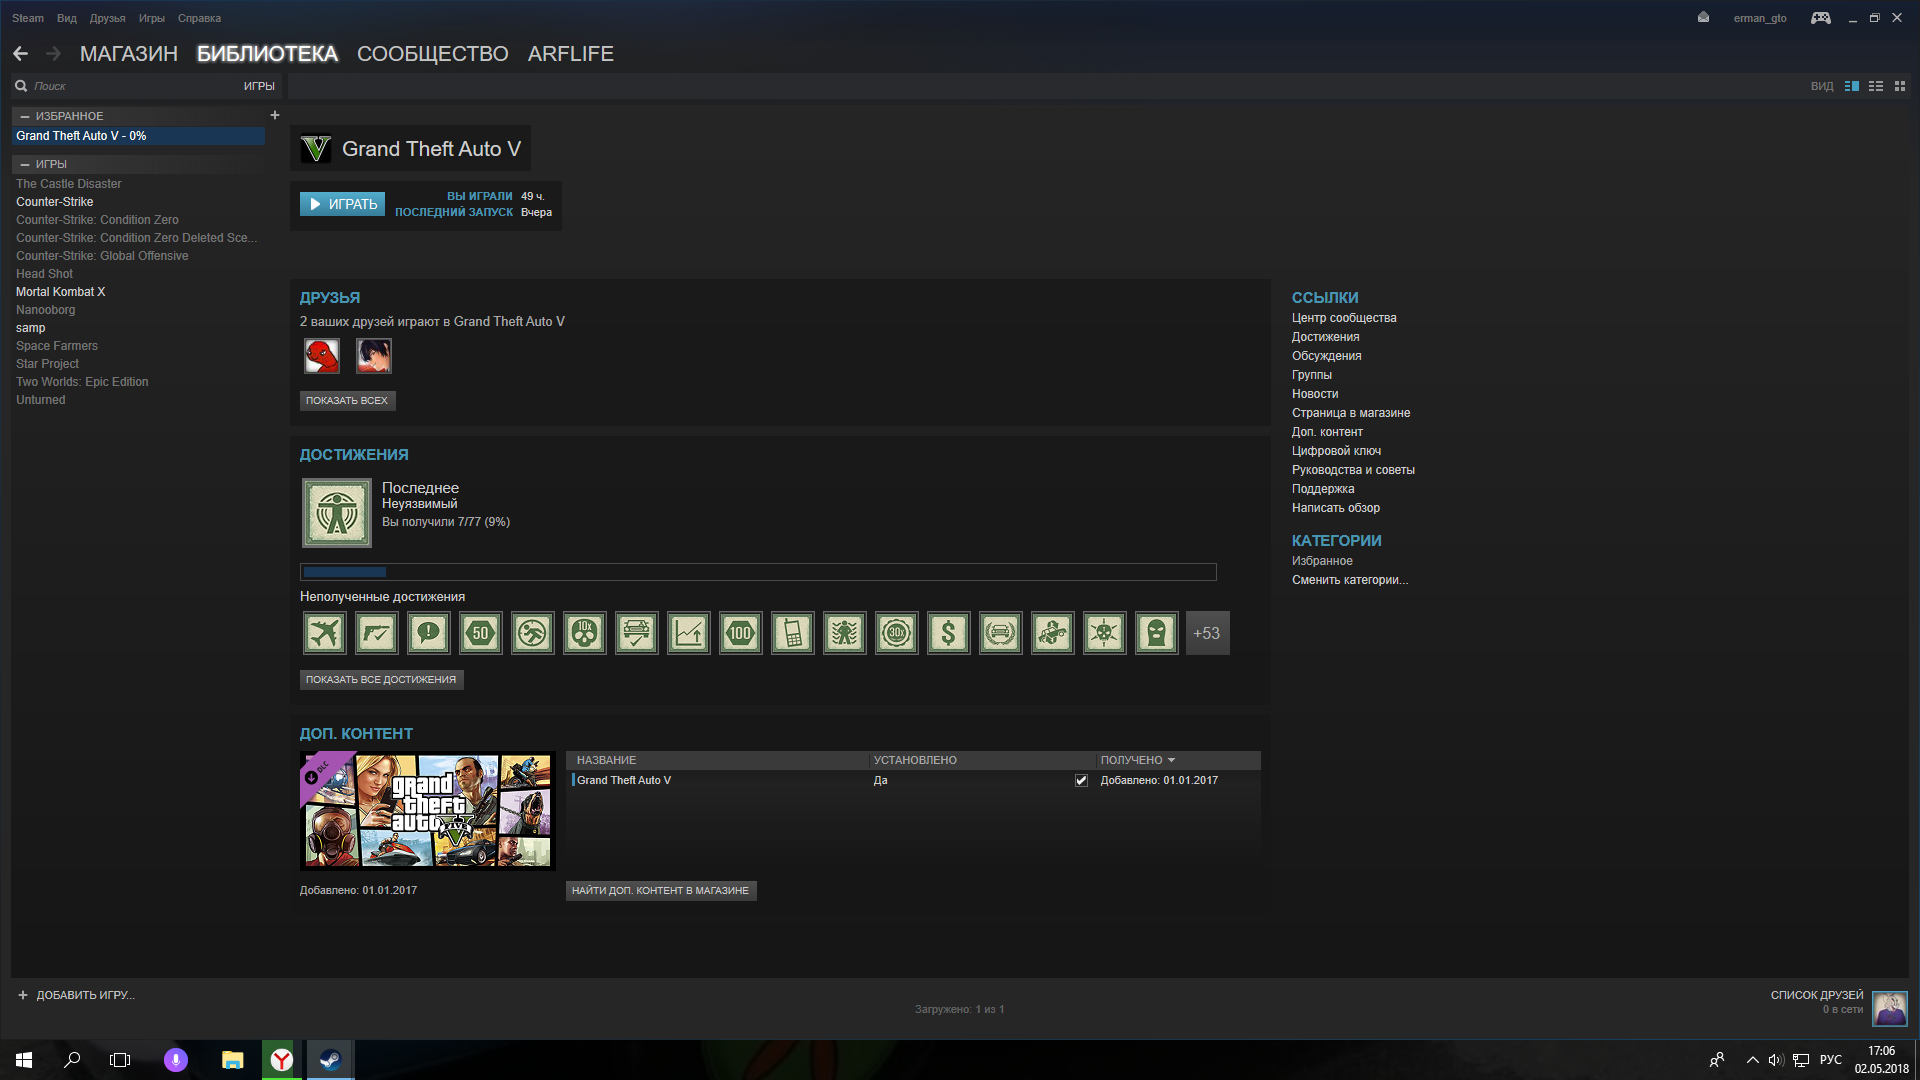
Task: Switch to list view layout icon
Action: [x=1876, y=86]
